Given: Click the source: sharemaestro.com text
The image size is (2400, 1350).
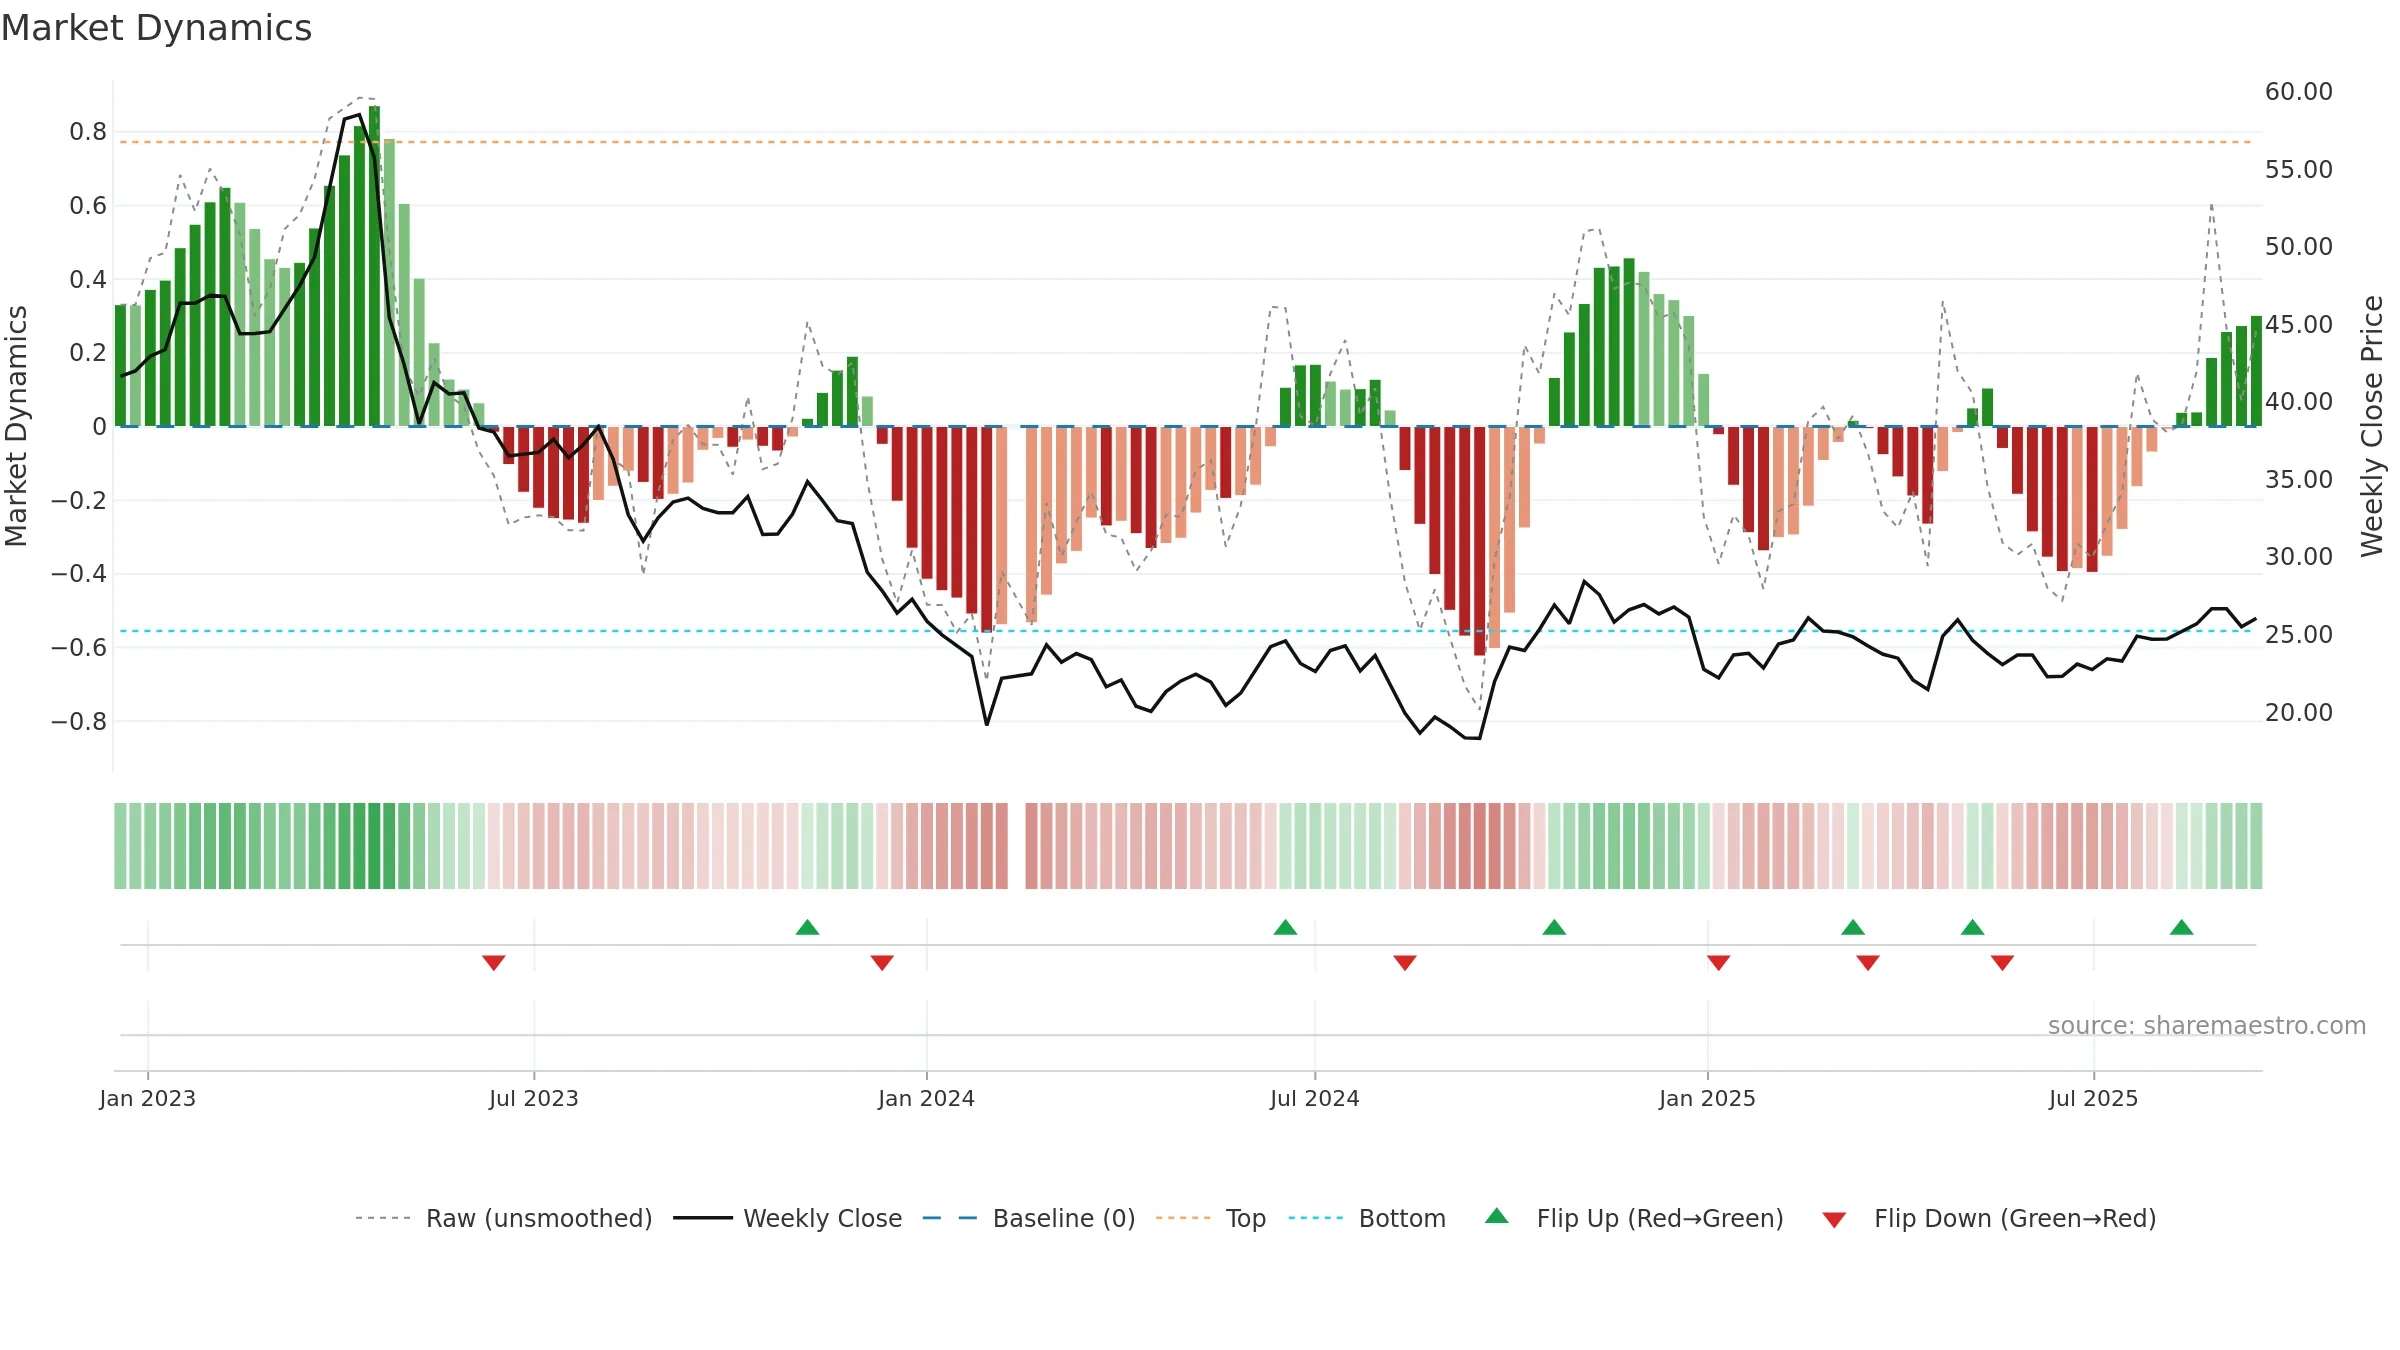Looking at the screenshot, I should coord(2207,1025).
